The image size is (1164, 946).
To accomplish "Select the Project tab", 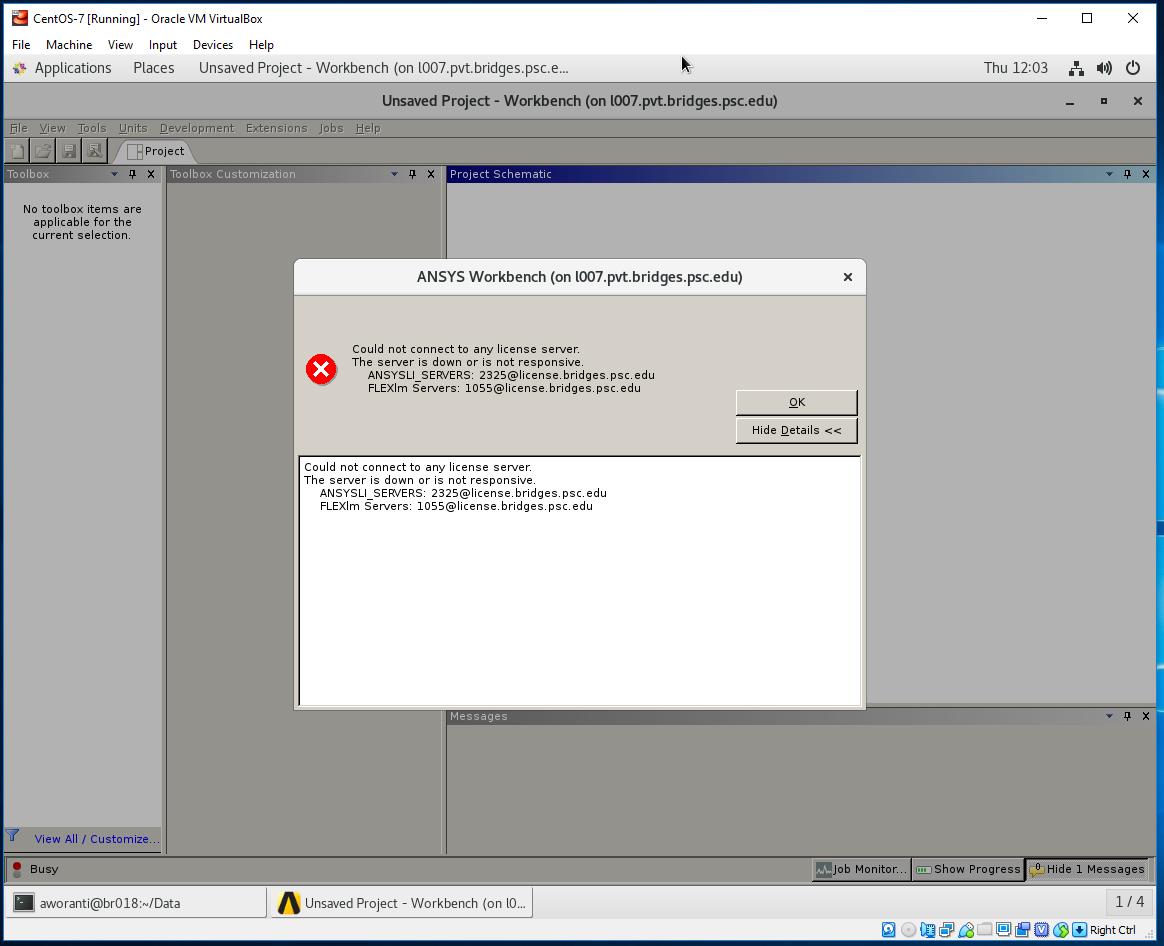I will 155,151.
